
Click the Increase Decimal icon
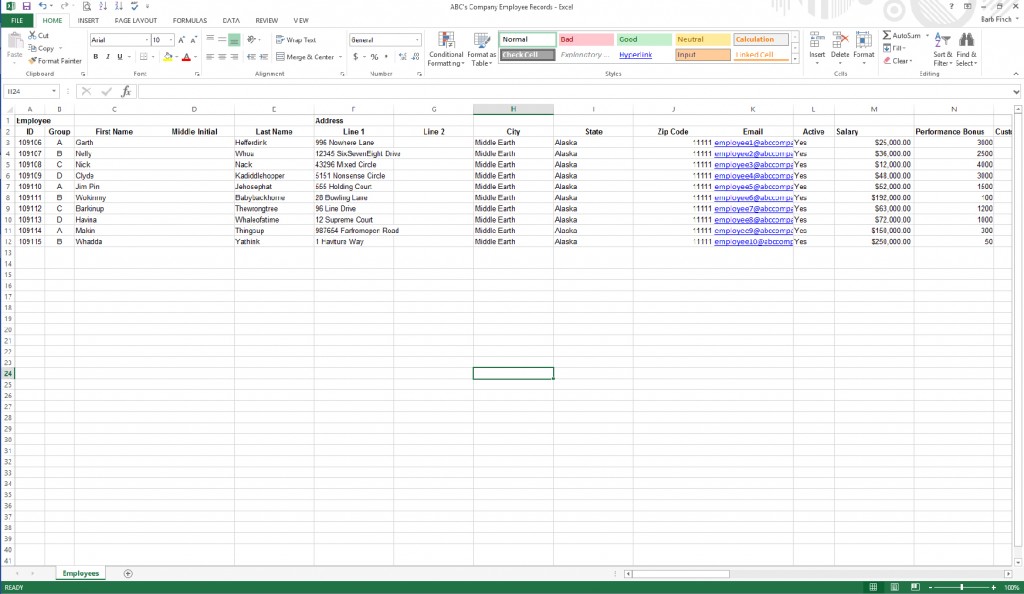(402, 57)
